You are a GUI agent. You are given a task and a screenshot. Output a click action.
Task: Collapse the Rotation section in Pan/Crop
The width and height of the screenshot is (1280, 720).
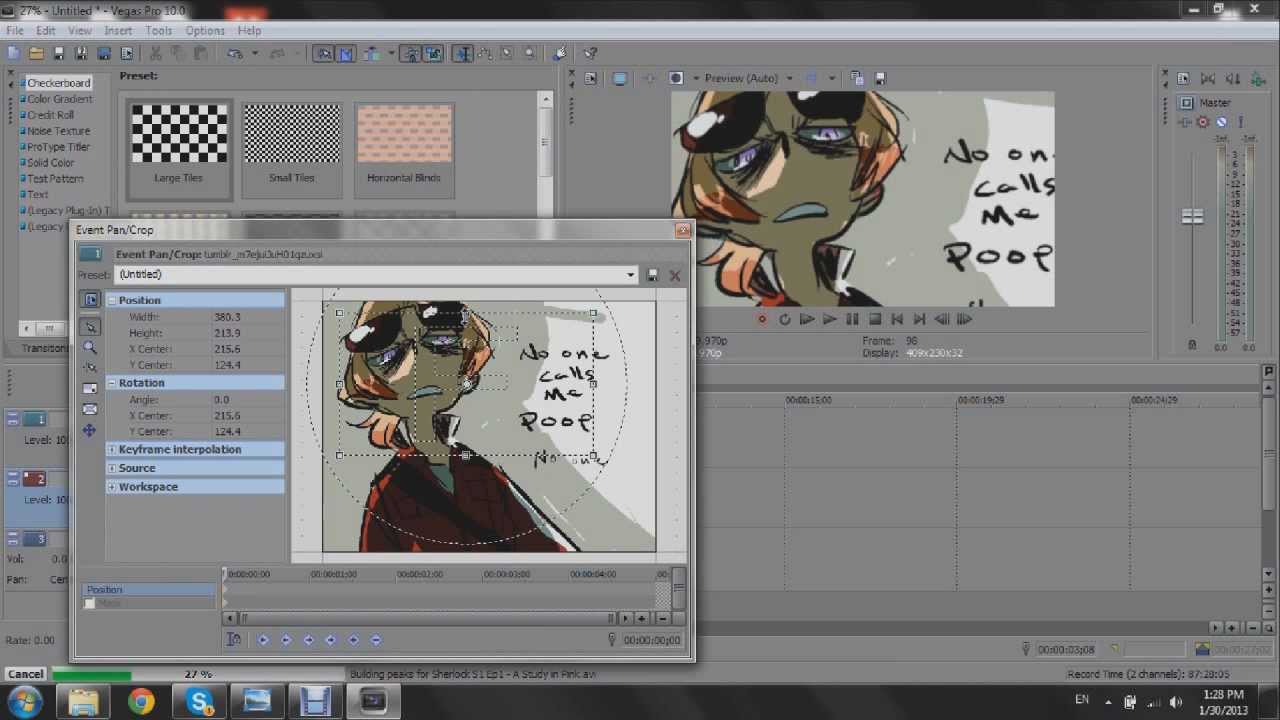(112, 383)
